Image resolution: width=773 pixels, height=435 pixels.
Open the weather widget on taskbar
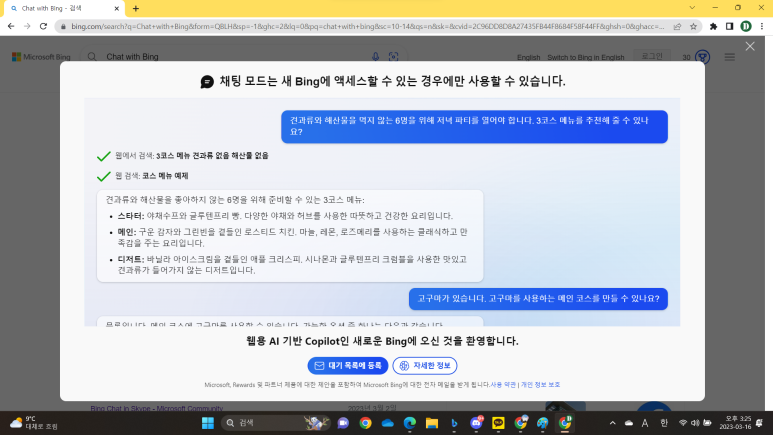[34, 423]
